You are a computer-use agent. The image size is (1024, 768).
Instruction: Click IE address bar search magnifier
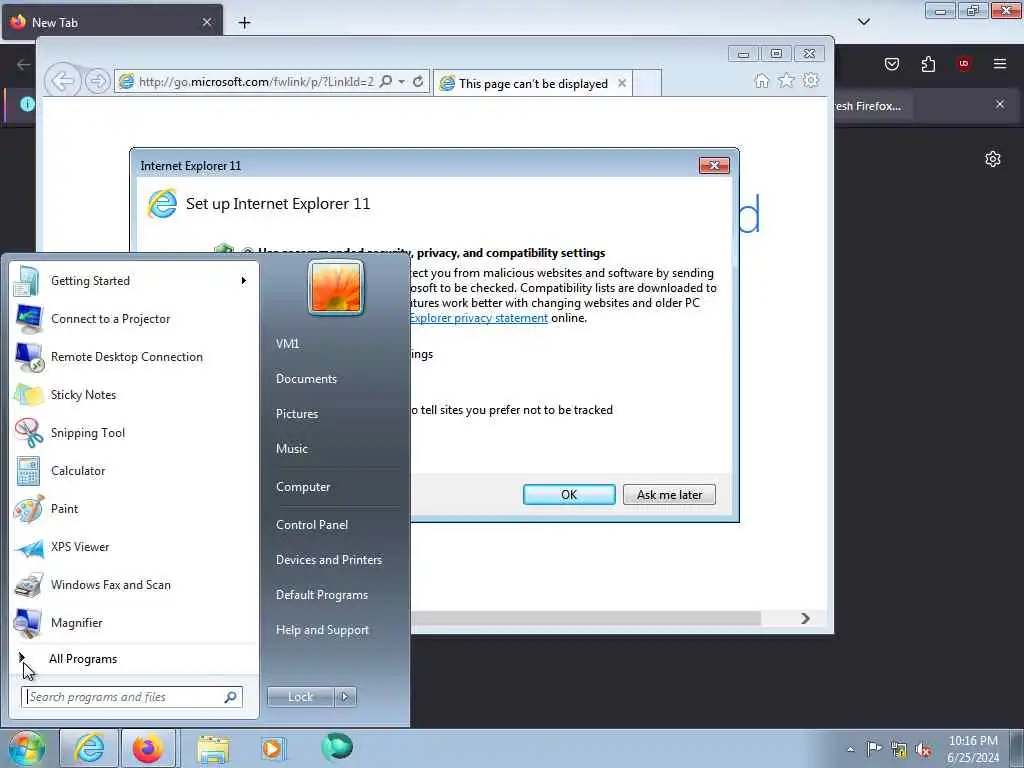pyautogui.click(x=386, y=82)
